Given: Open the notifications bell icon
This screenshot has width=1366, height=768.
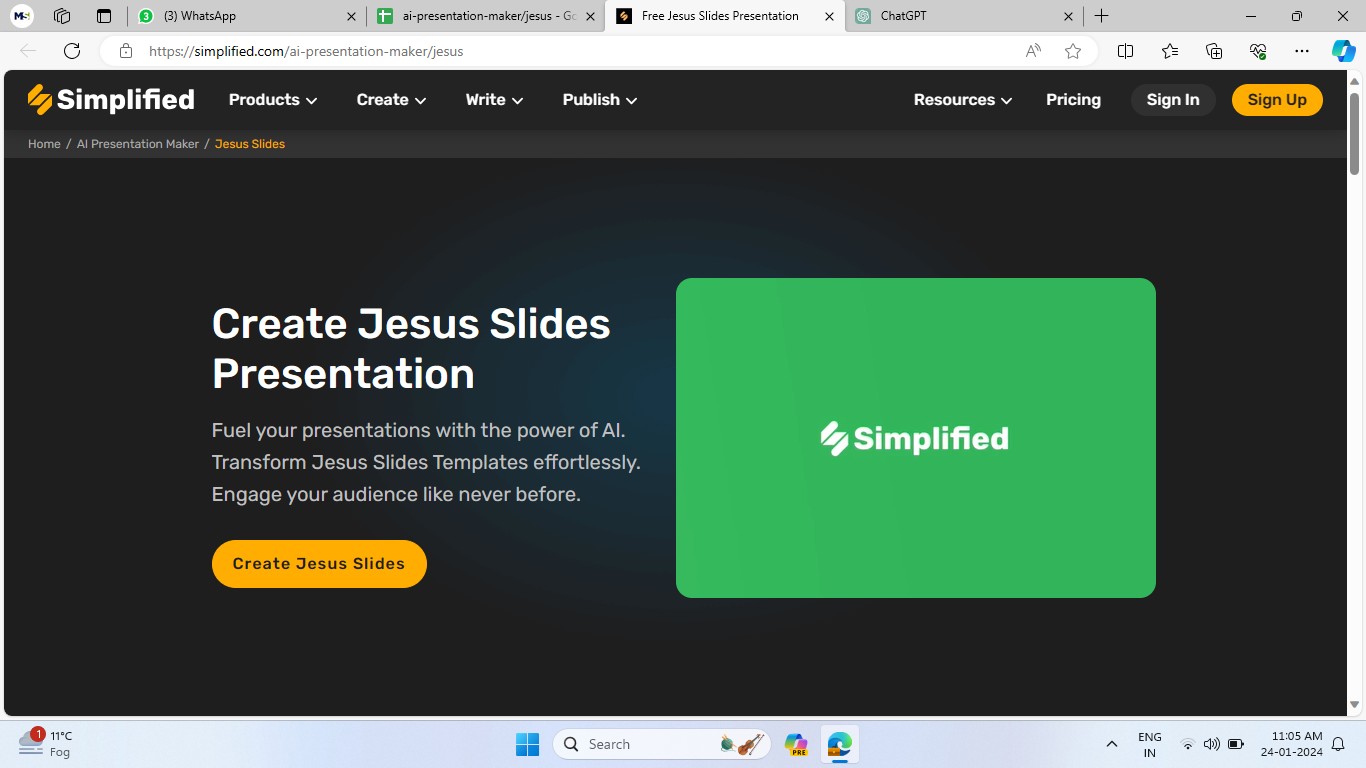Looking at the screenshot, I should pos(1339,744).
